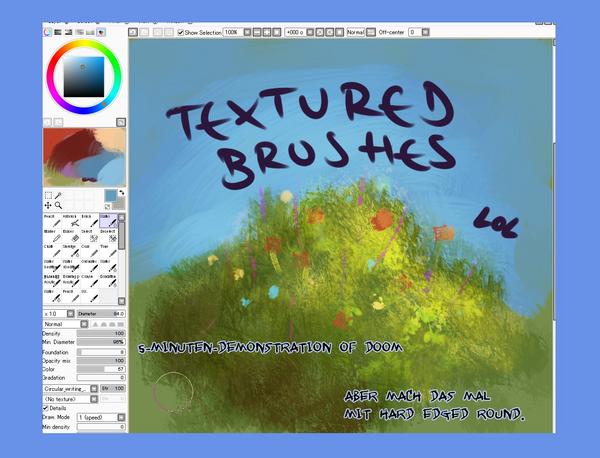Screen dimensions: 600x458
Task: Select the Eraser tool
Action: [71, 236]
